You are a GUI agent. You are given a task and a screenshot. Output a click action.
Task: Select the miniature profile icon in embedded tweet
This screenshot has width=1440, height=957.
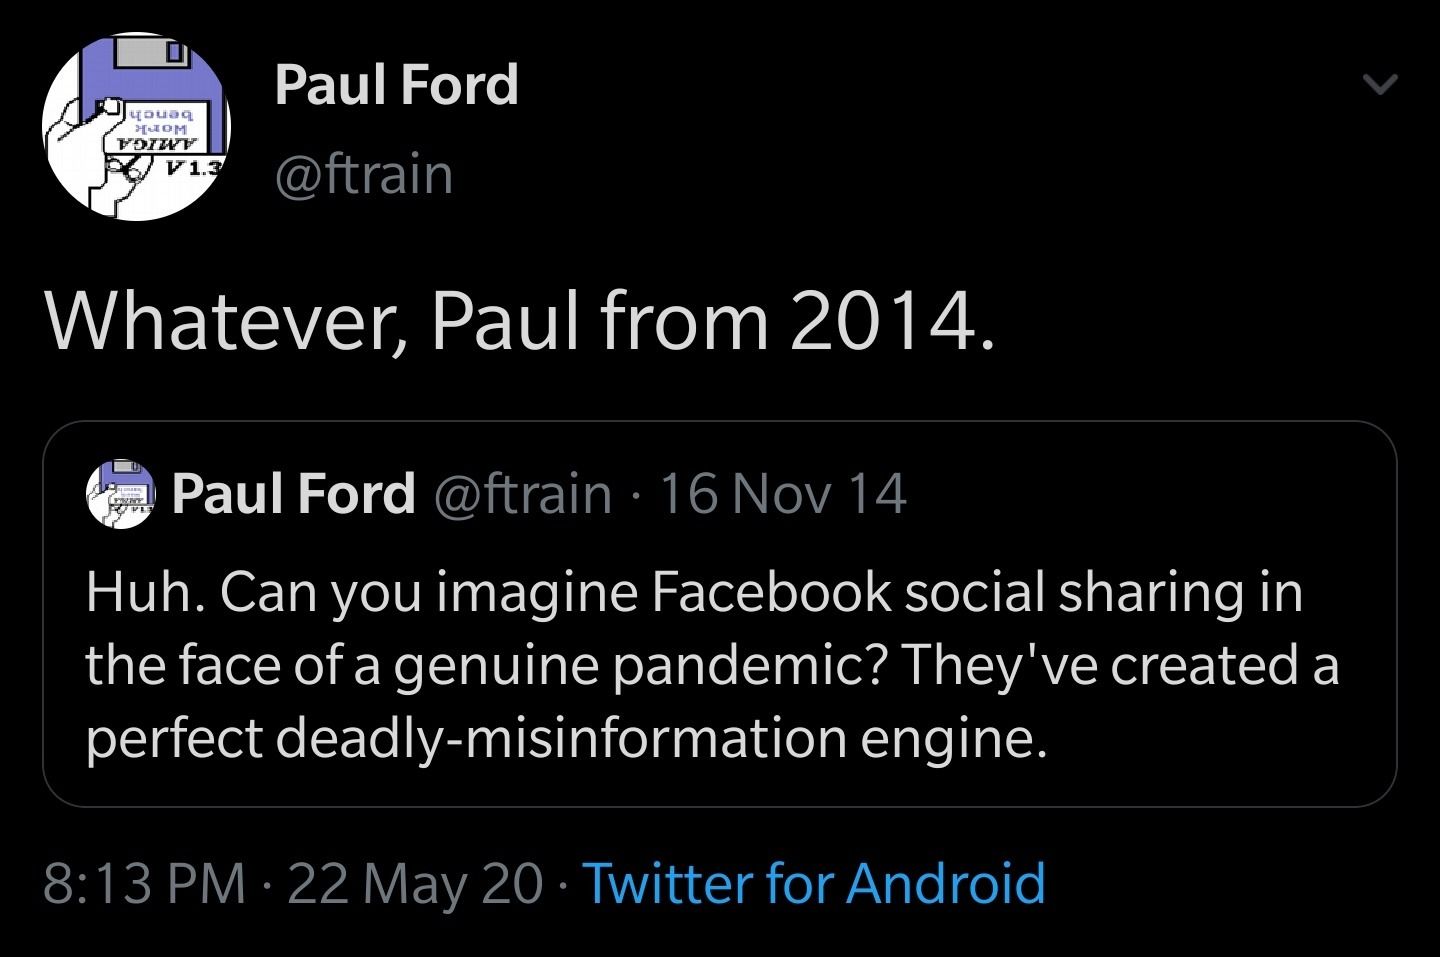(120, 492)
